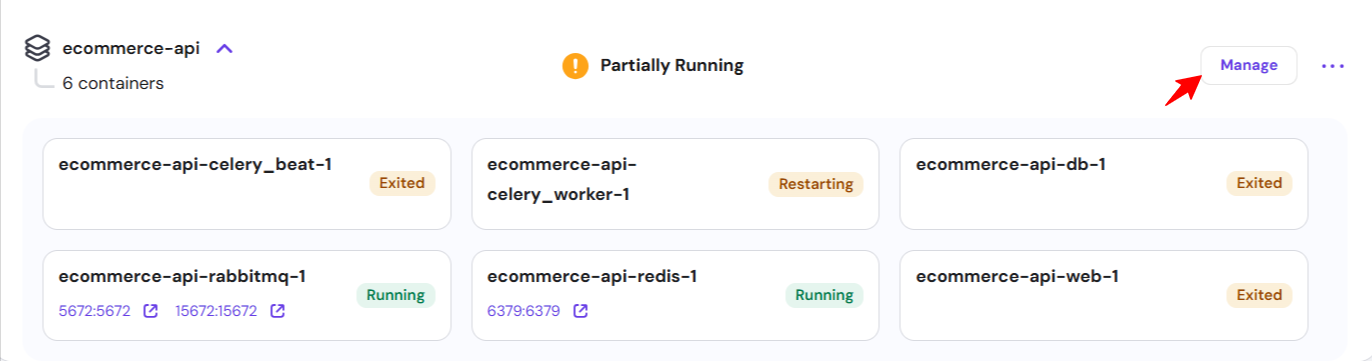Click Exited badge on ecommerce-api-db-1 card
The image size is (1372, 361).
1259,183
